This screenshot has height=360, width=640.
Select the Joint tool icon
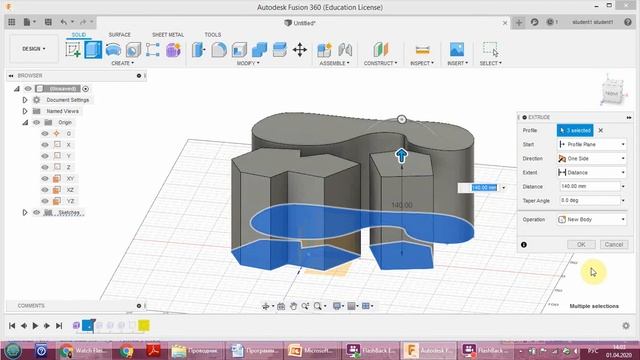345,50
